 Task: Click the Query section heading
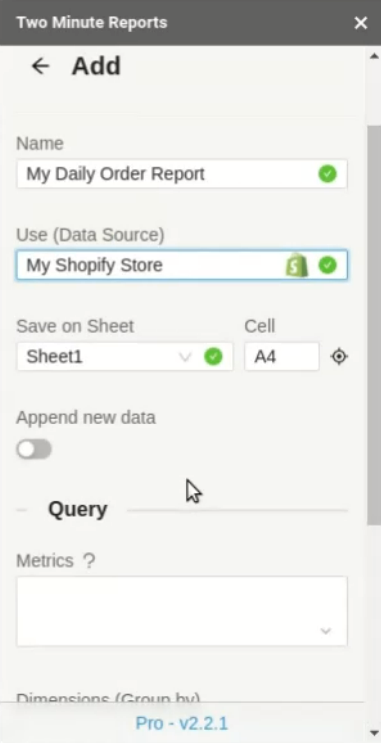click(x=78, y=509)
